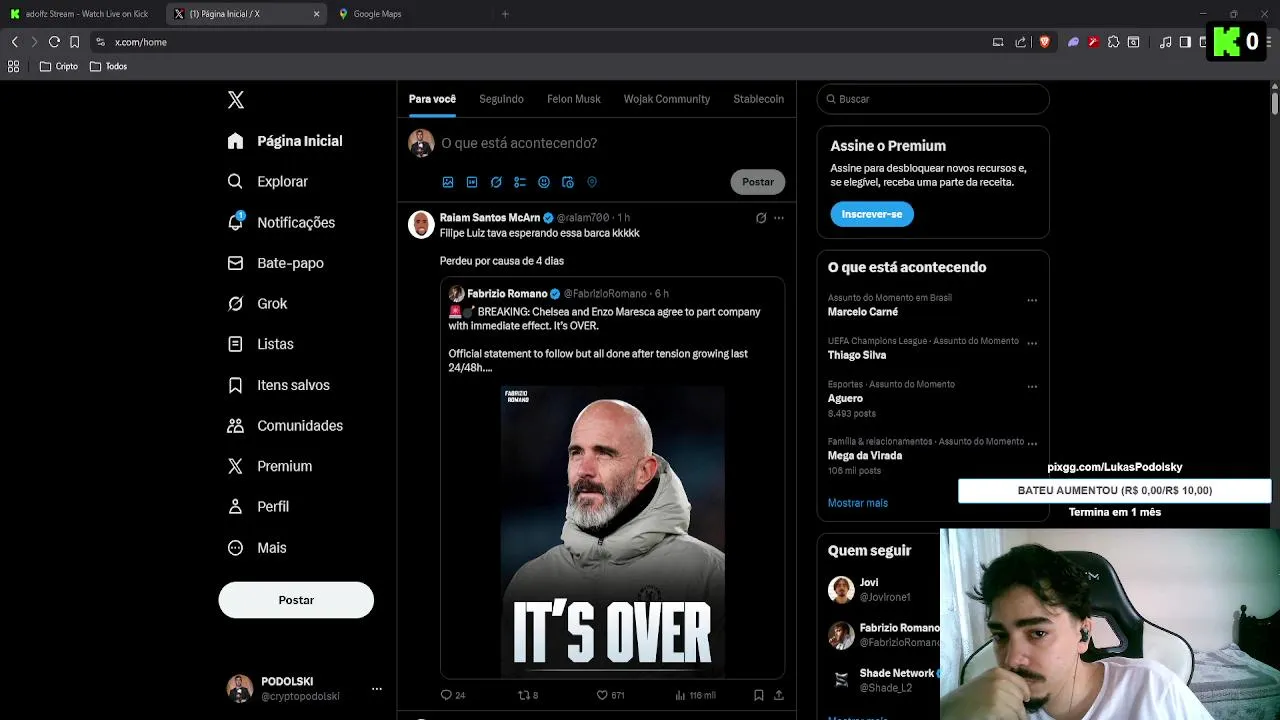Open options for Thiago Silva trend
The width and height of the screenshot is (1280, 720).
(1032, 343)
